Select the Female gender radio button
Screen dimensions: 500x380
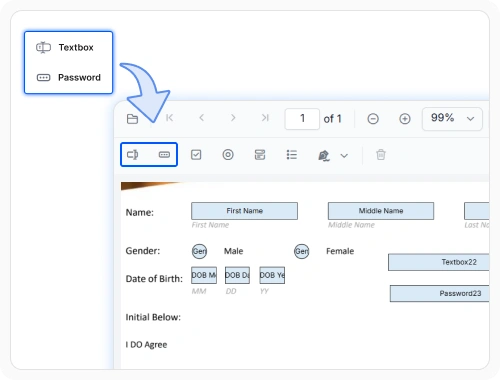click(x=301, y=251)
